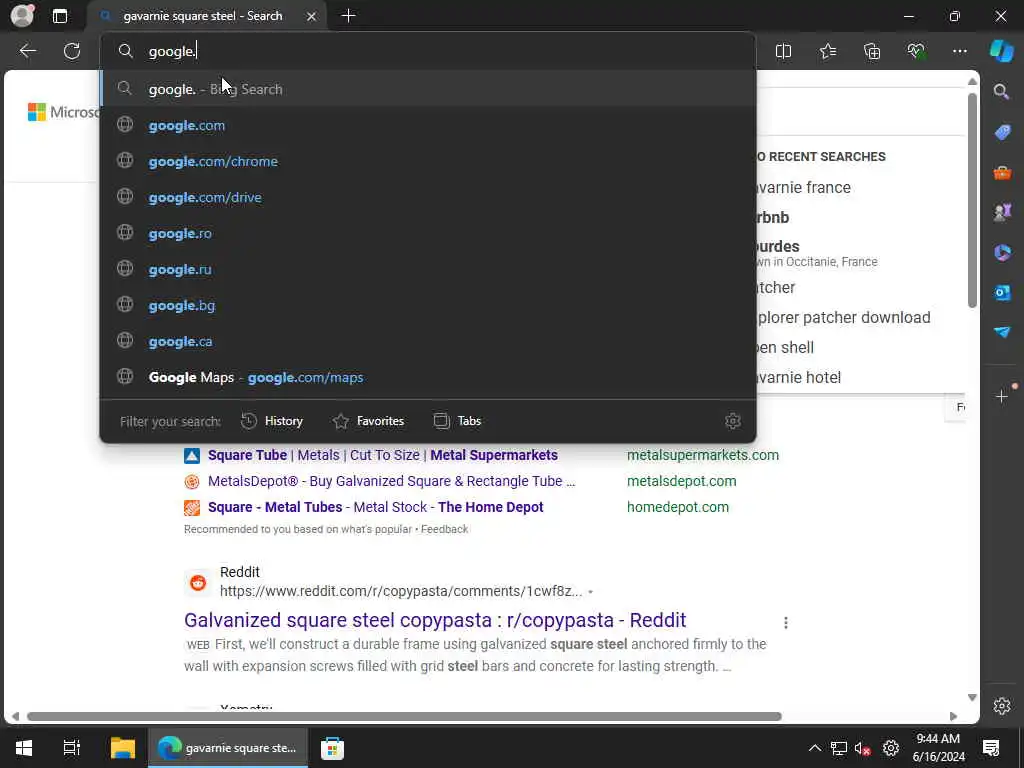1024x768 pixels.
Task: Open Browser essentials heart icon
Action: point(916,51)
